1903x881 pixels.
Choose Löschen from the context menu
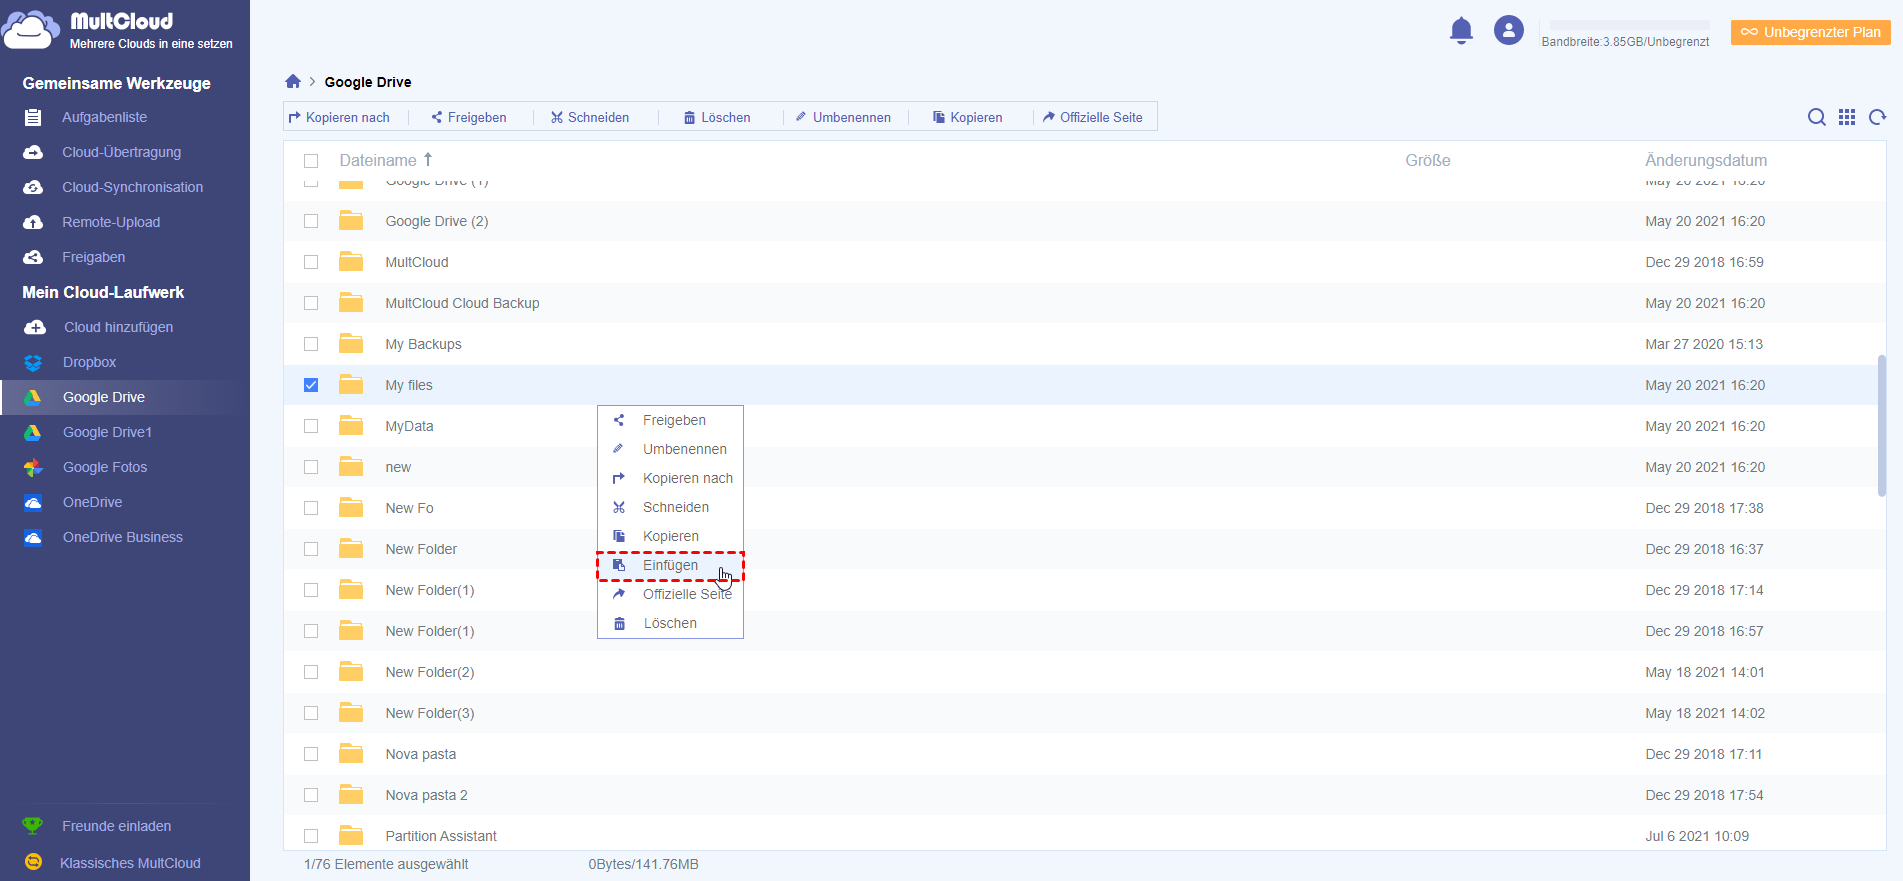coord(669,623)
